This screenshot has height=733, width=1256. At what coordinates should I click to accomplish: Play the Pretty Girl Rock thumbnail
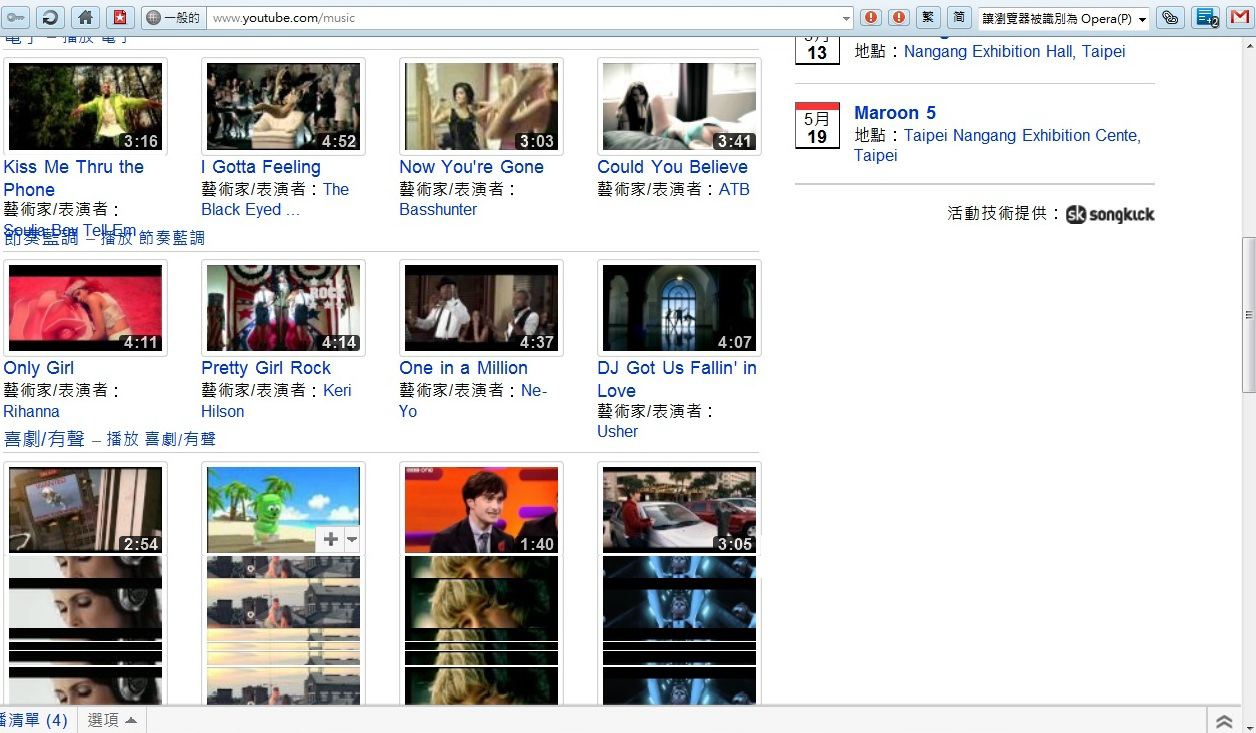point(283,308)
